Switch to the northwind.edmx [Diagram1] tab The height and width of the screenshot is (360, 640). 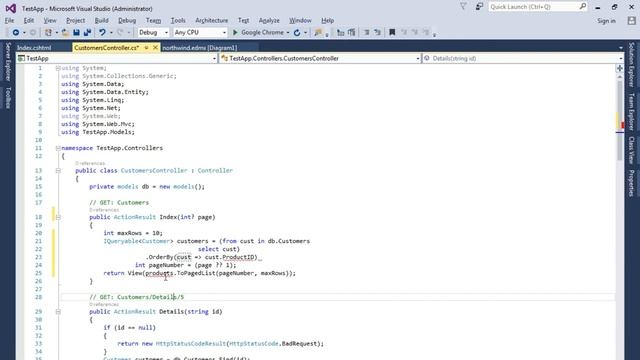pos(200,48)
